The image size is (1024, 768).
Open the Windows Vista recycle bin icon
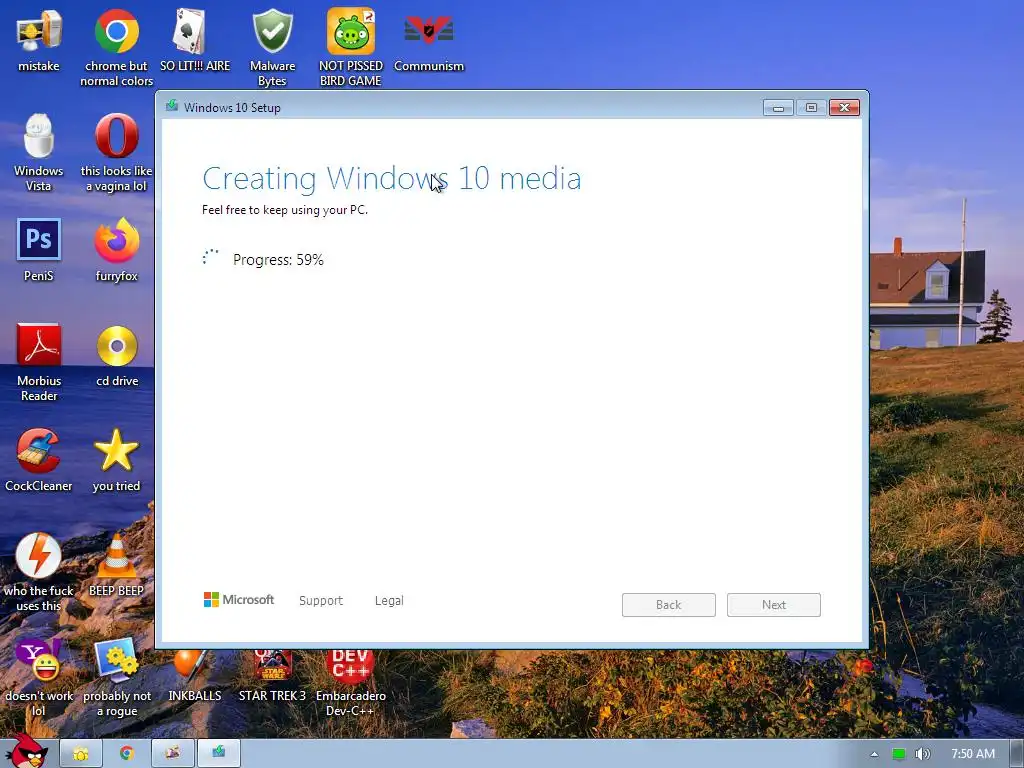pos(39,136)
